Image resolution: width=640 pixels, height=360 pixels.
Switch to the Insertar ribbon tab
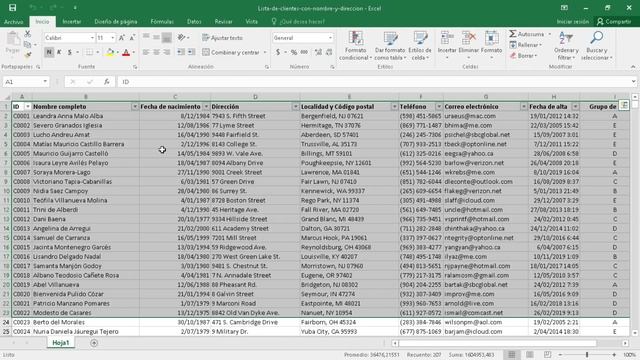[x=71, y=22]
